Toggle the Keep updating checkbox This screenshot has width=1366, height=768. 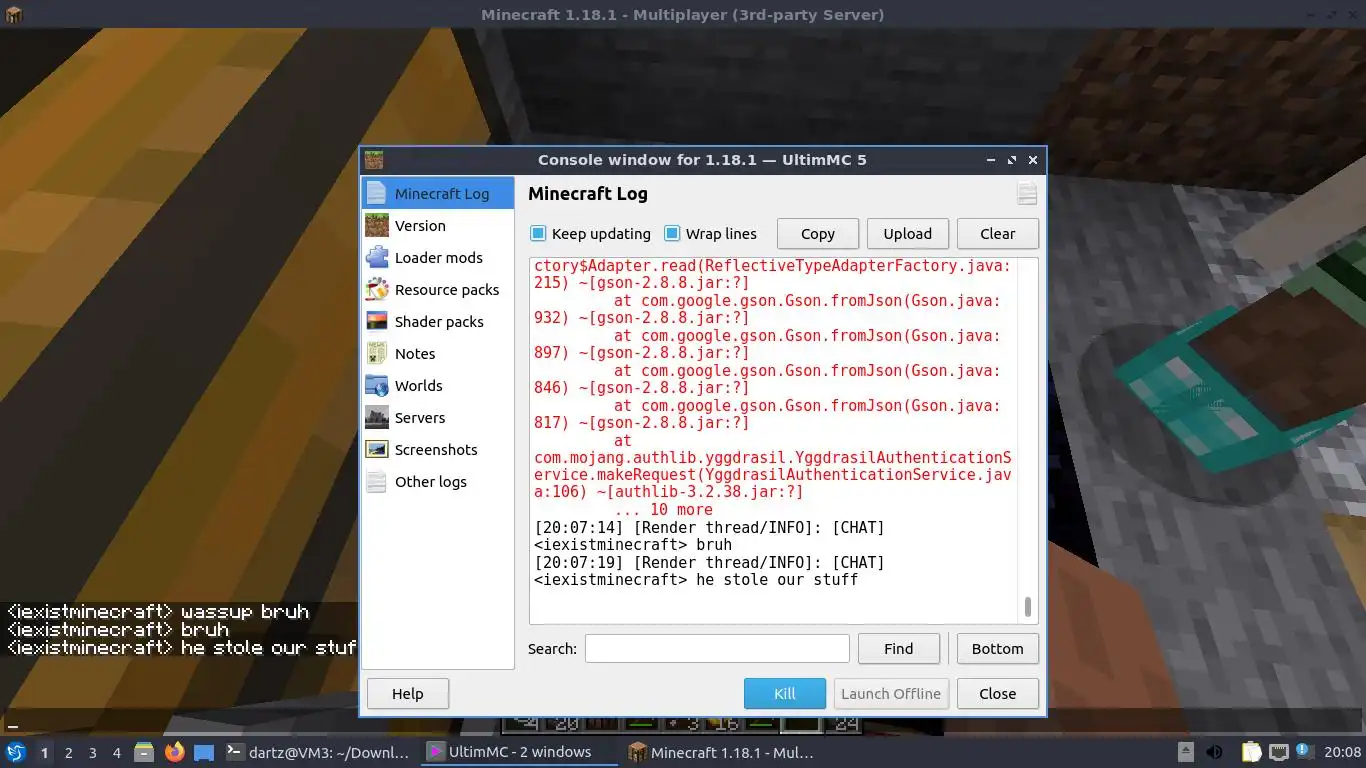[x=538, y=233]
